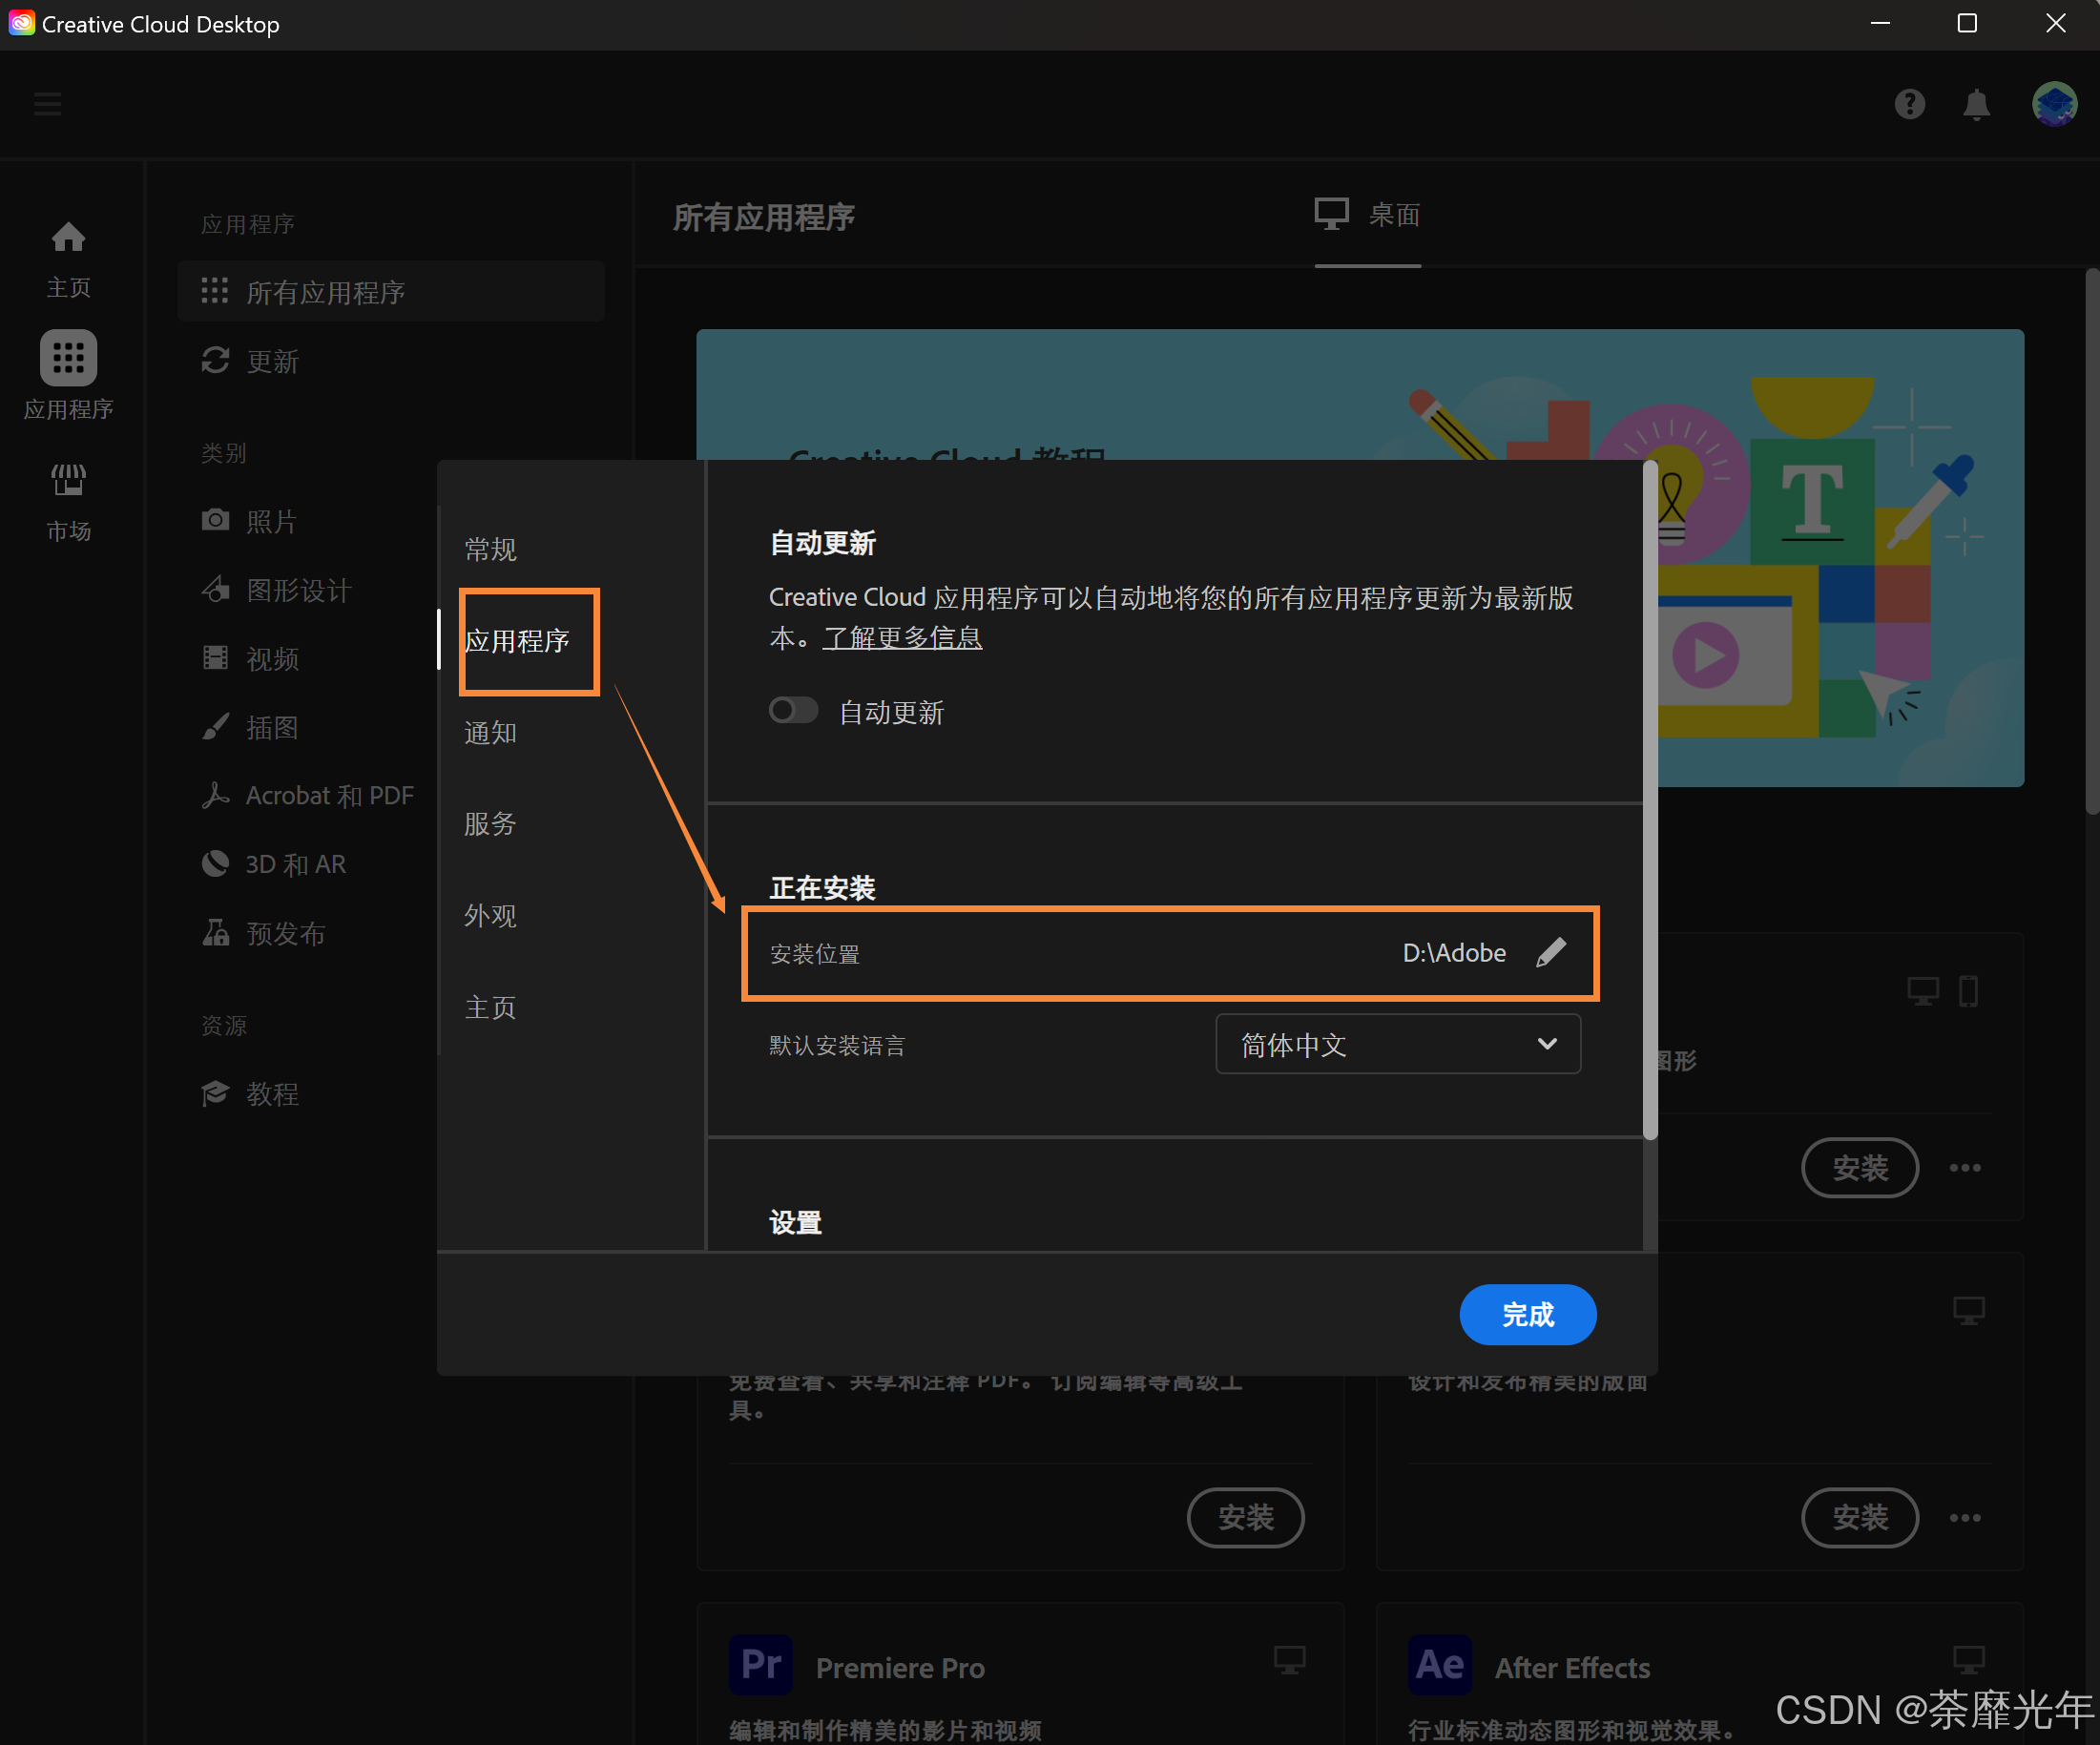Open the 市场 marketplace icon

[x=68, y=480]
